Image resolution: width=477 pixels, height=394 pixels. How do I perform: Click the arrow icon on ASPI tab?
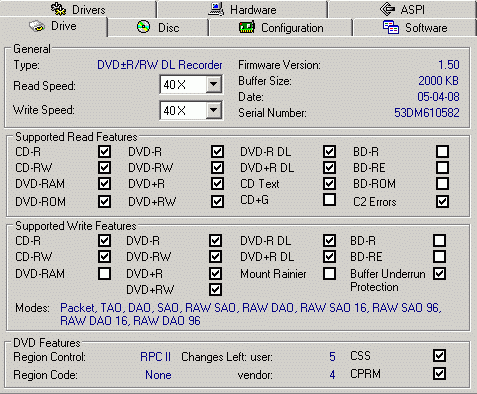[x=387, y=9]
